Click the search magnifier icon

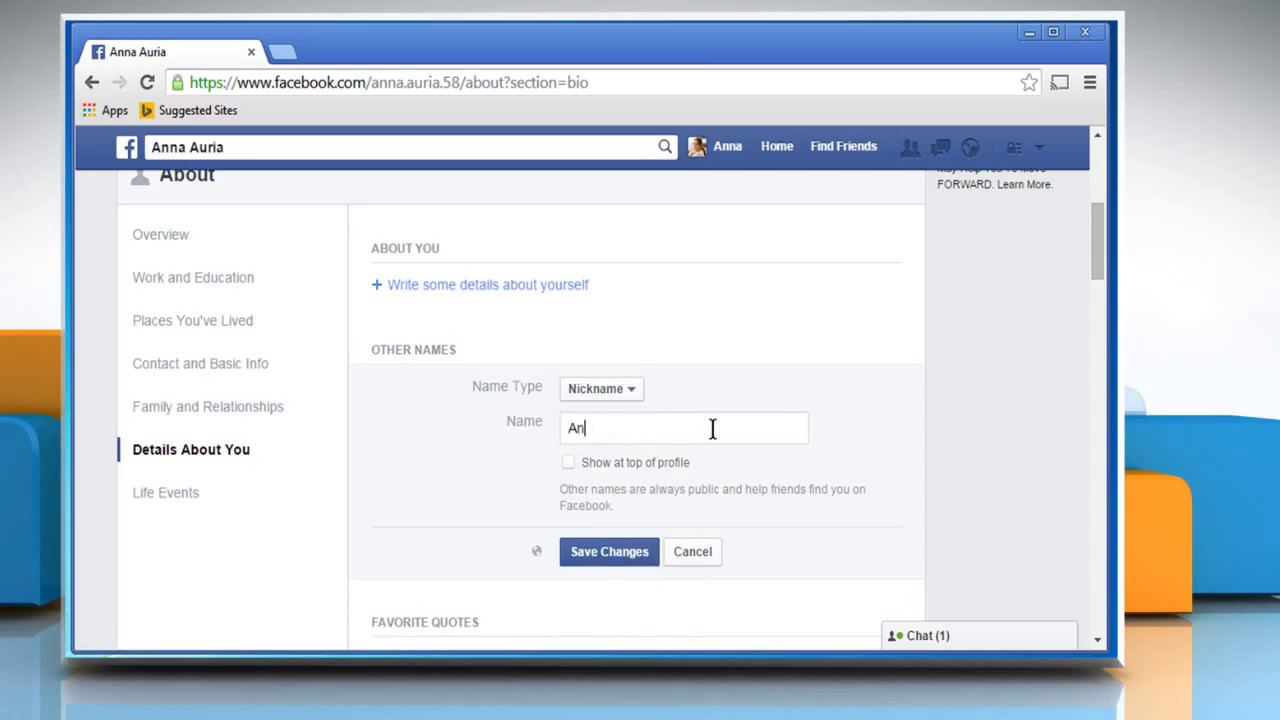665,147
